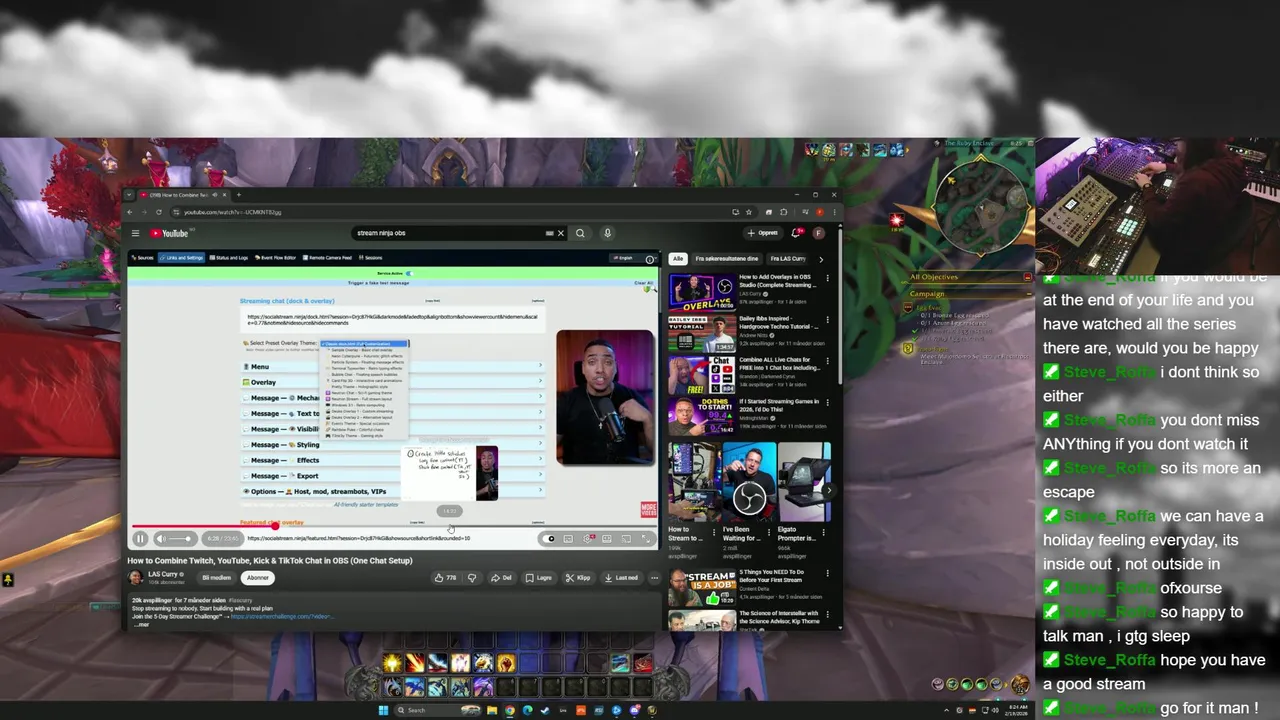
Task: Save the video with Lagre
Action: [539, 577]
